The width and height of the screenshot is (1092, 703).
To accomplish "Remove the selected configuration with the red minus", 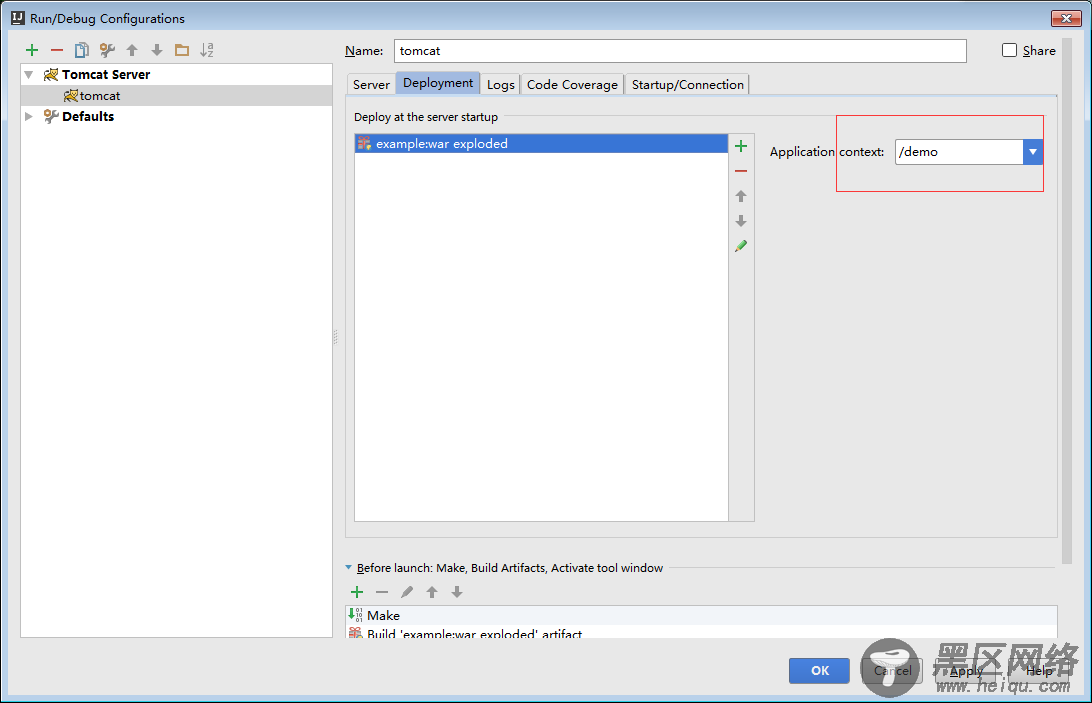I will point(57,50).
